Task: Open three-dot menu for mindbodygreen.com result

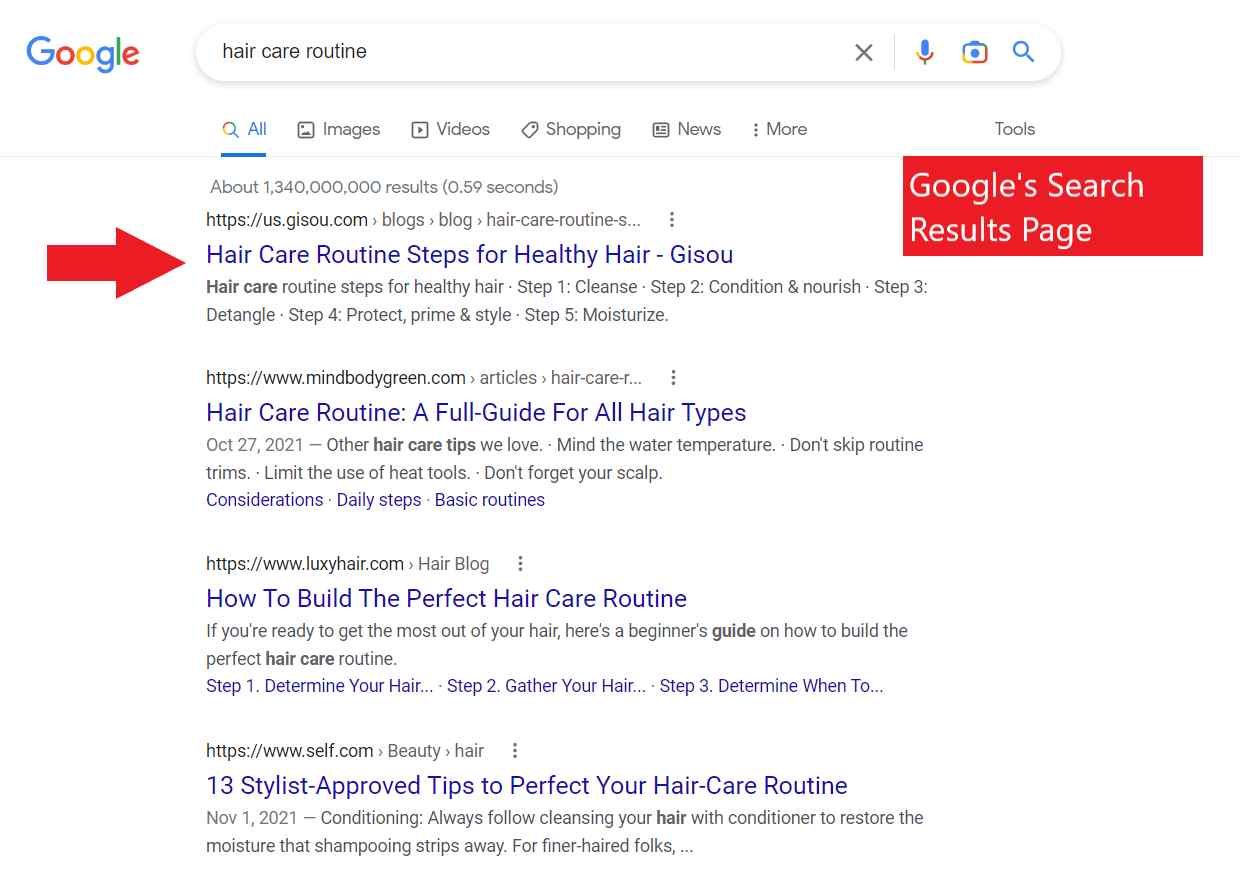Action: point(673,377)
